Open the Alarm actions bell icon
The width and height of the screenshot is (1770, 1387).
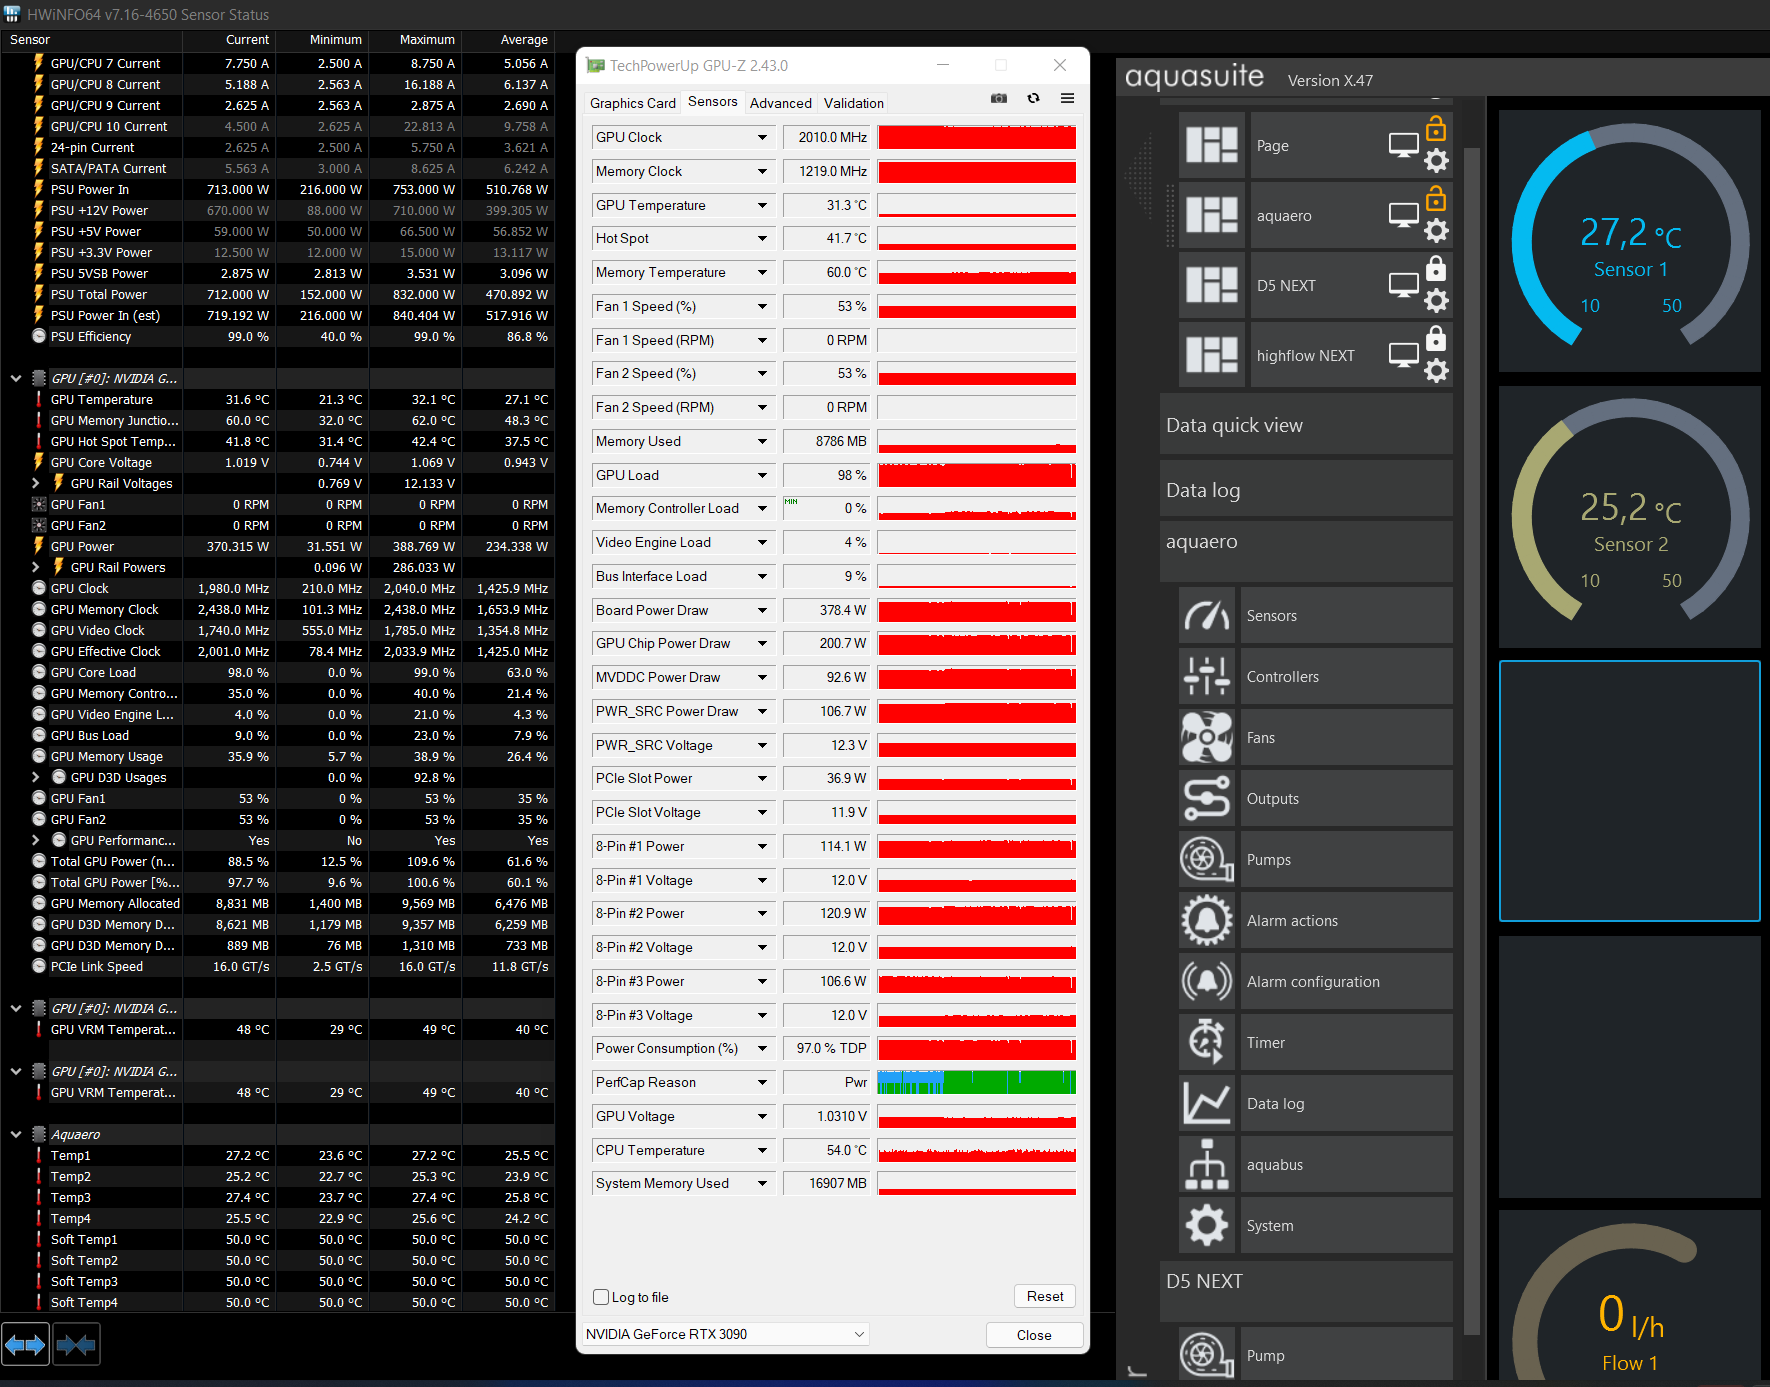coord(1207,921)
